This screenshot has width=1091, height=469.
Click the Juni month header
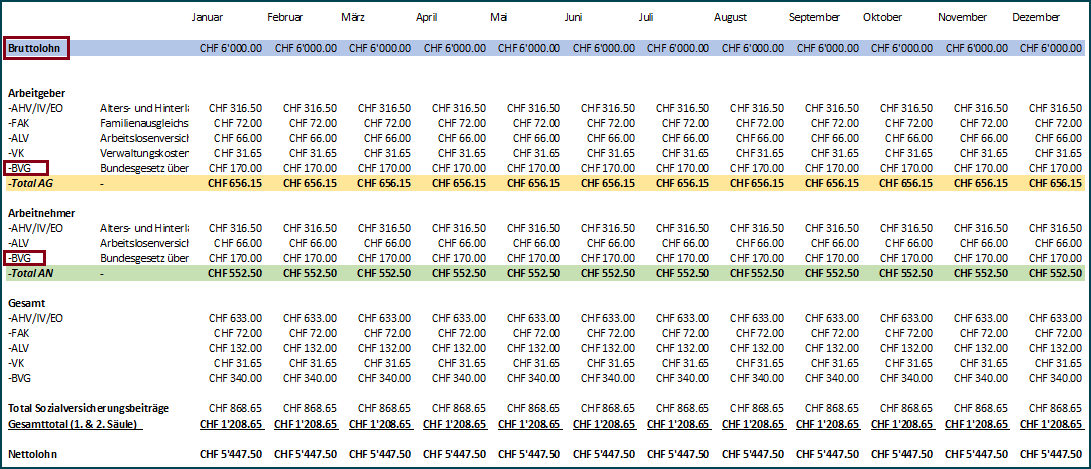(x=573, y=17)
